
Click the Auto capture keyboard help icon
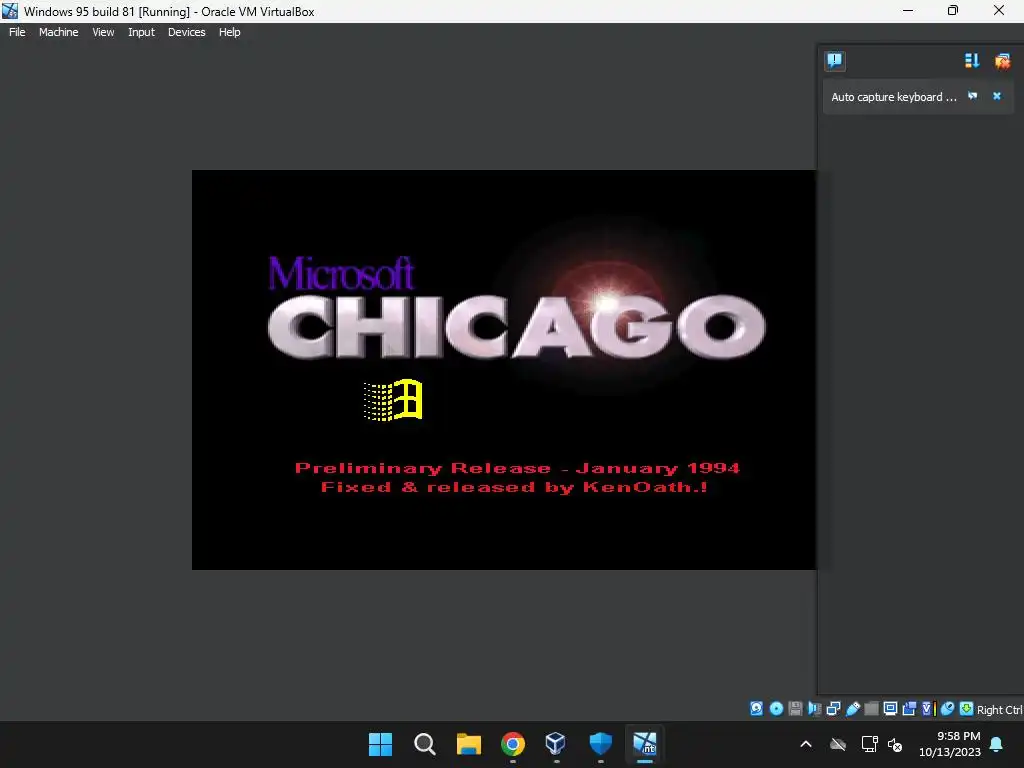click(x=972, y=96)
